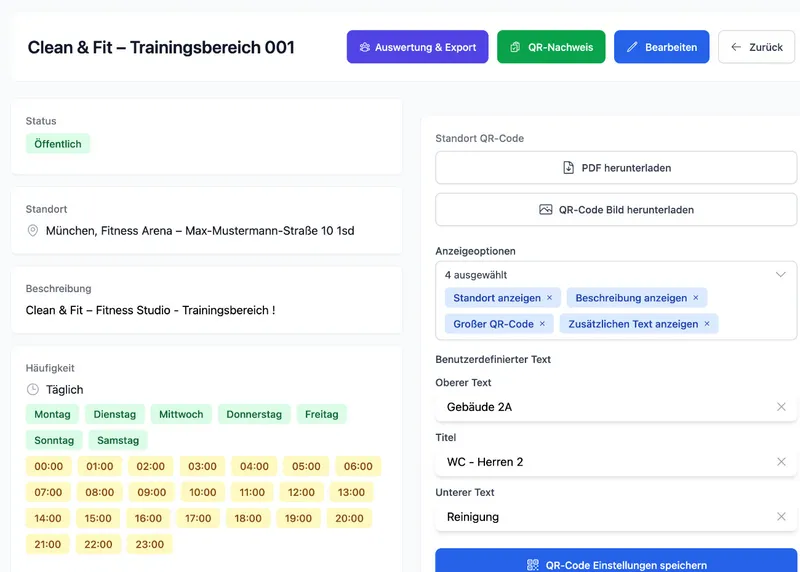Open Auswertung & Export
Viewport: 800px width, 572px height.
coord(417,47)
